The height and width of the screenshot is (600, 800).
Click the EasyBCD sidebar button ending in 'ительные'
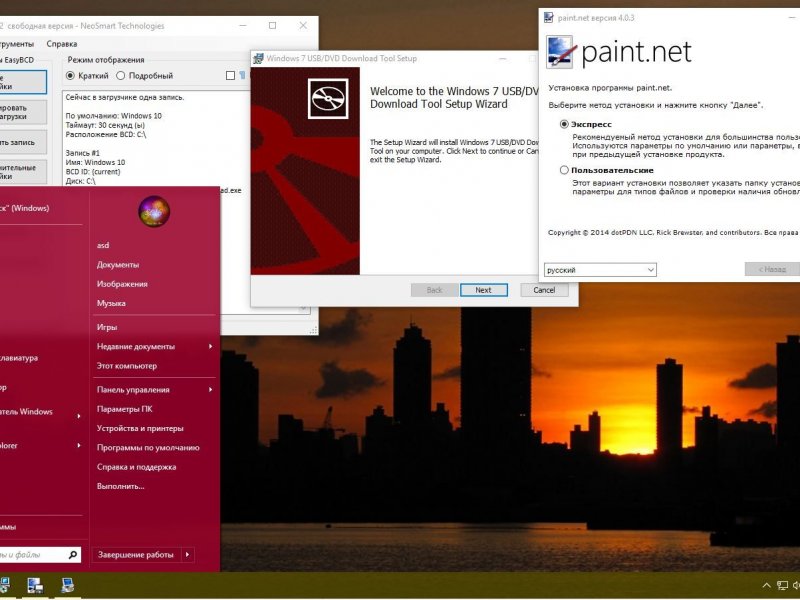[x=22, y=172]
